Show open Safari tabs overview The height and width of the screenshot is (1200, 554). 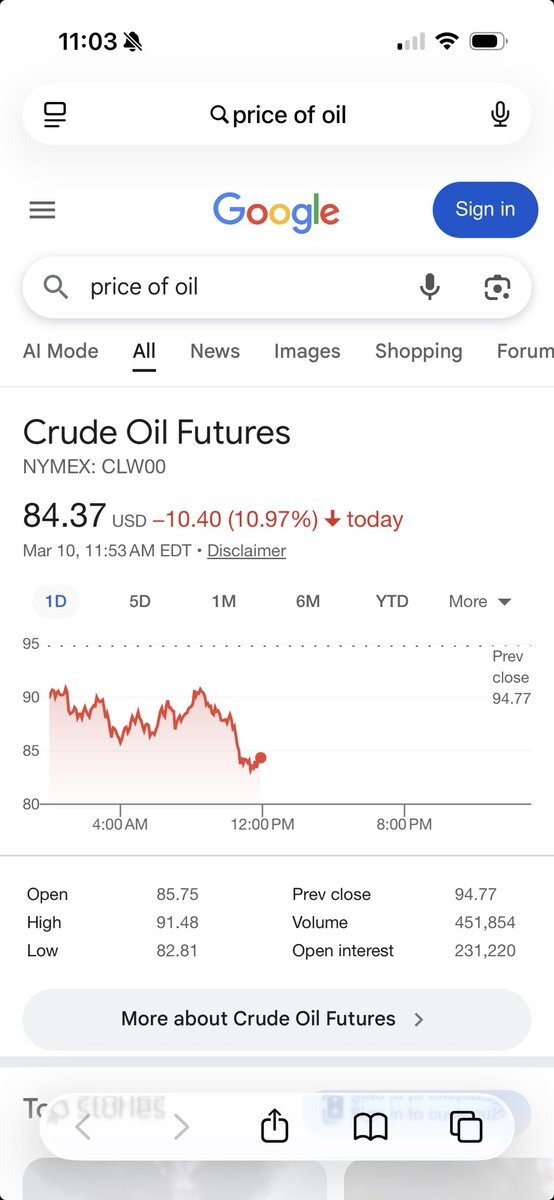(466, 1127)
